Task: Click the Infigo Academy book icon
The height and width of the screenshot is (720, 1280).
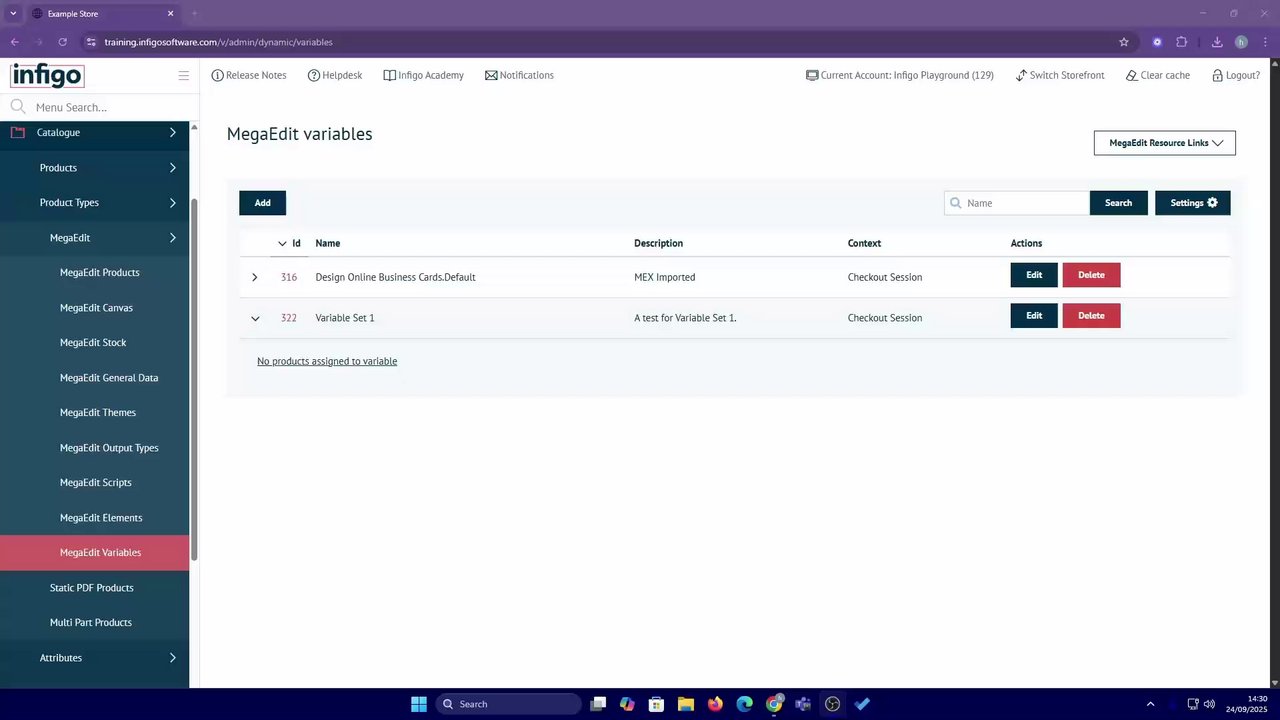Action: [x=390, y=75]
